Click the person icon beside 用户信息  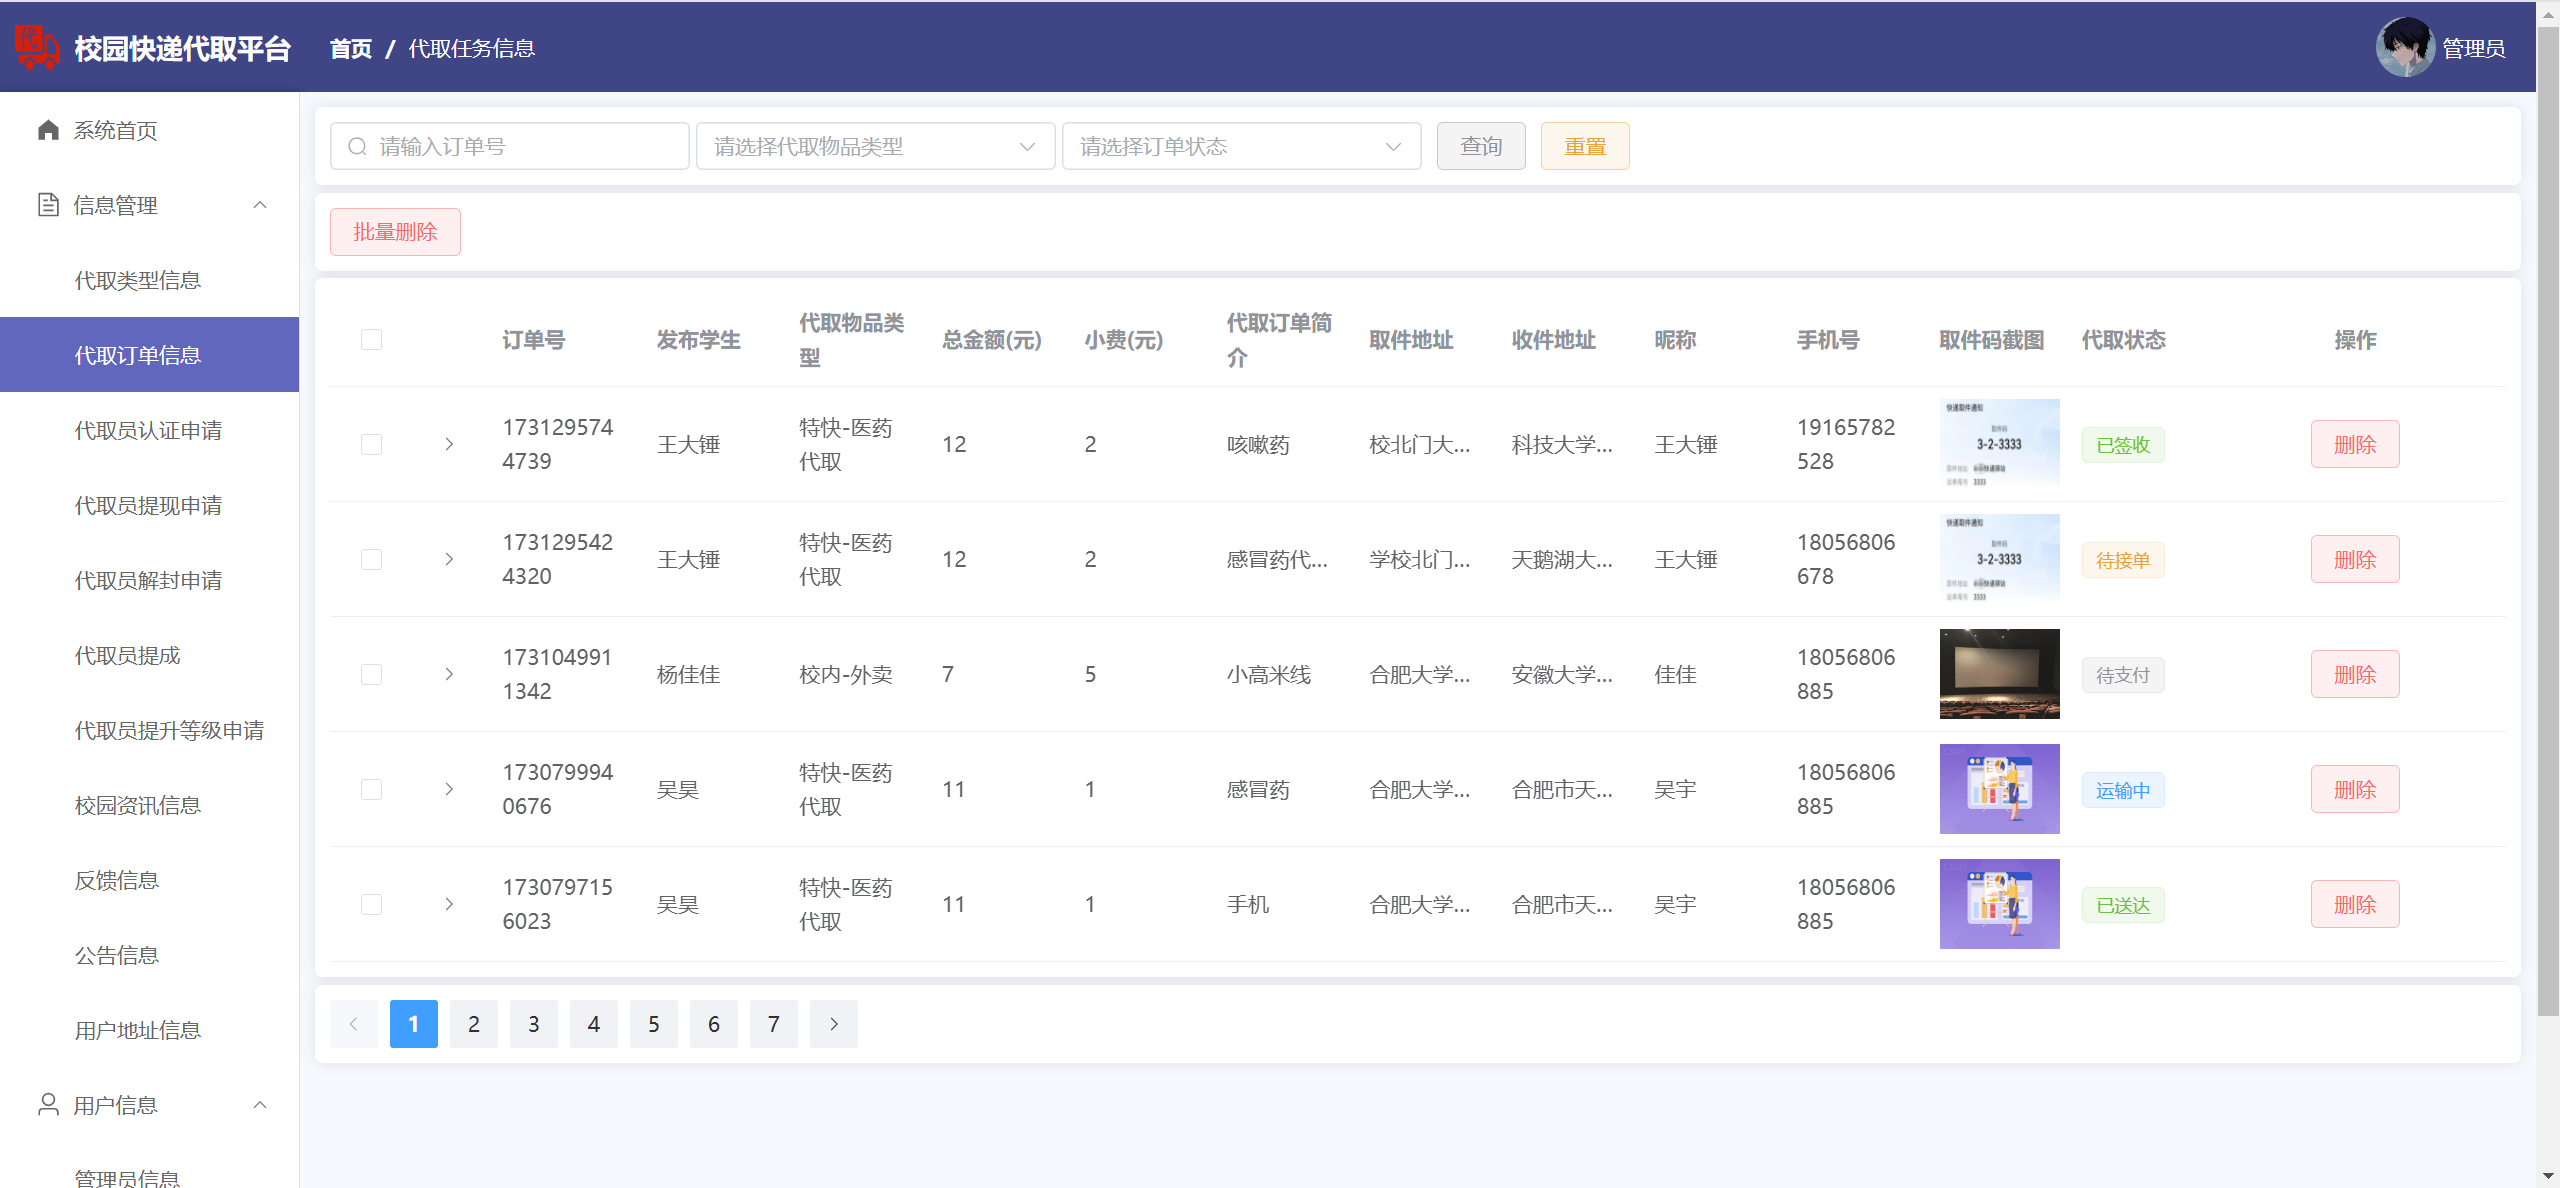coord(48,1104)
